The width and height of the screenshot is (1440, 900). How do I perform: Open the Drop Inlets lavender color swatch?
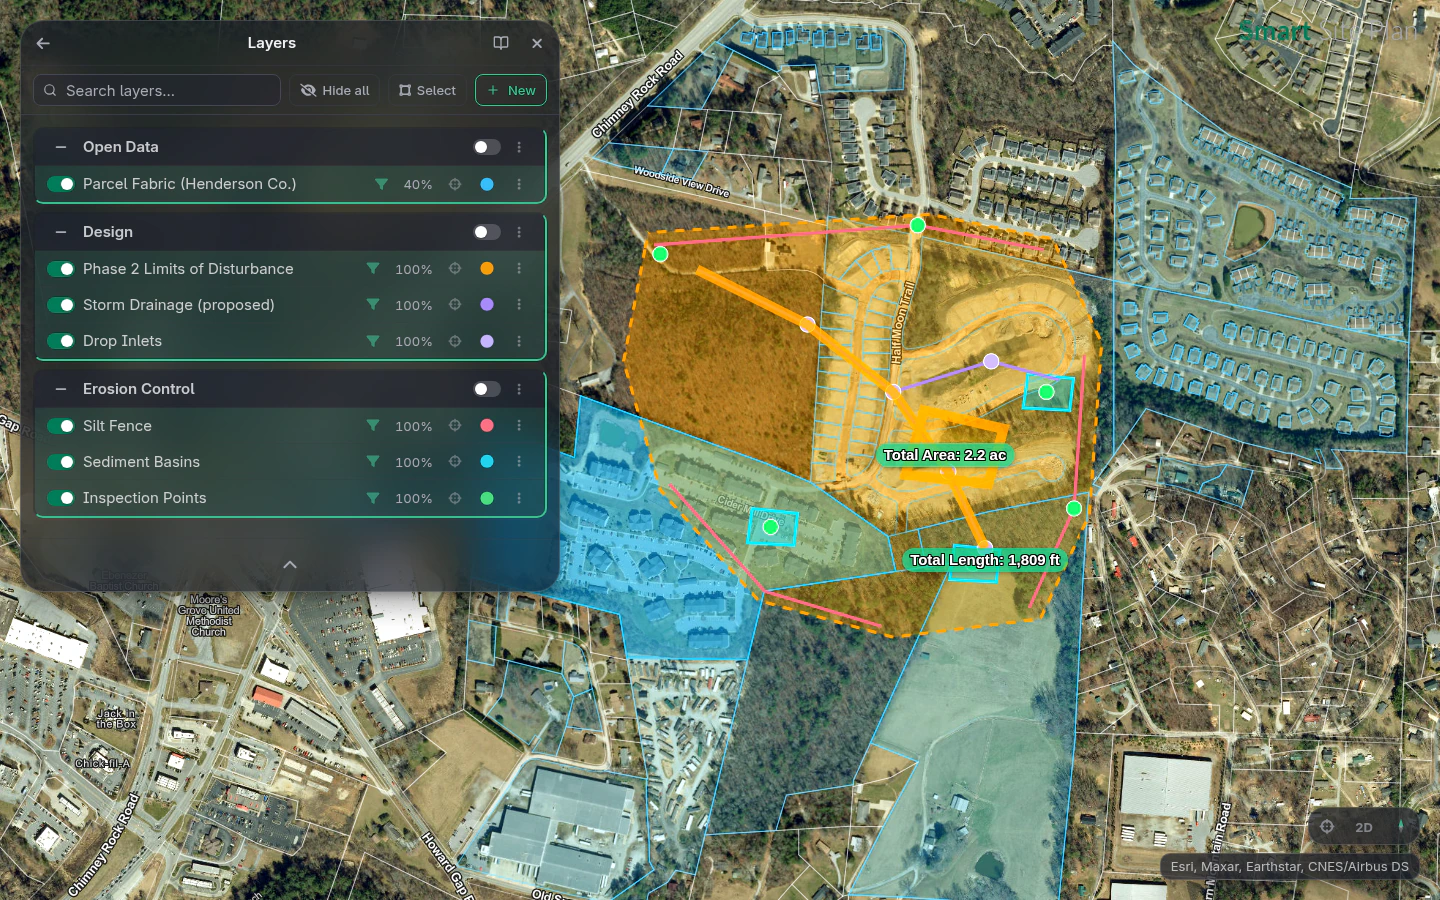click(487, 341)
